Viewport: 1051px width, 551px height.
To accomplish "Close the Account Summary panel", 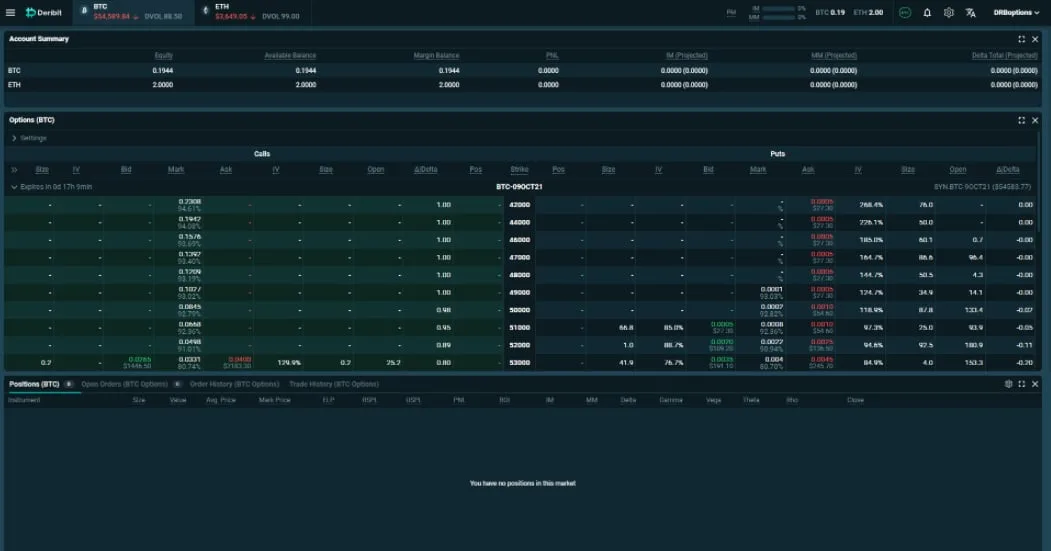I will [1035, 40].
